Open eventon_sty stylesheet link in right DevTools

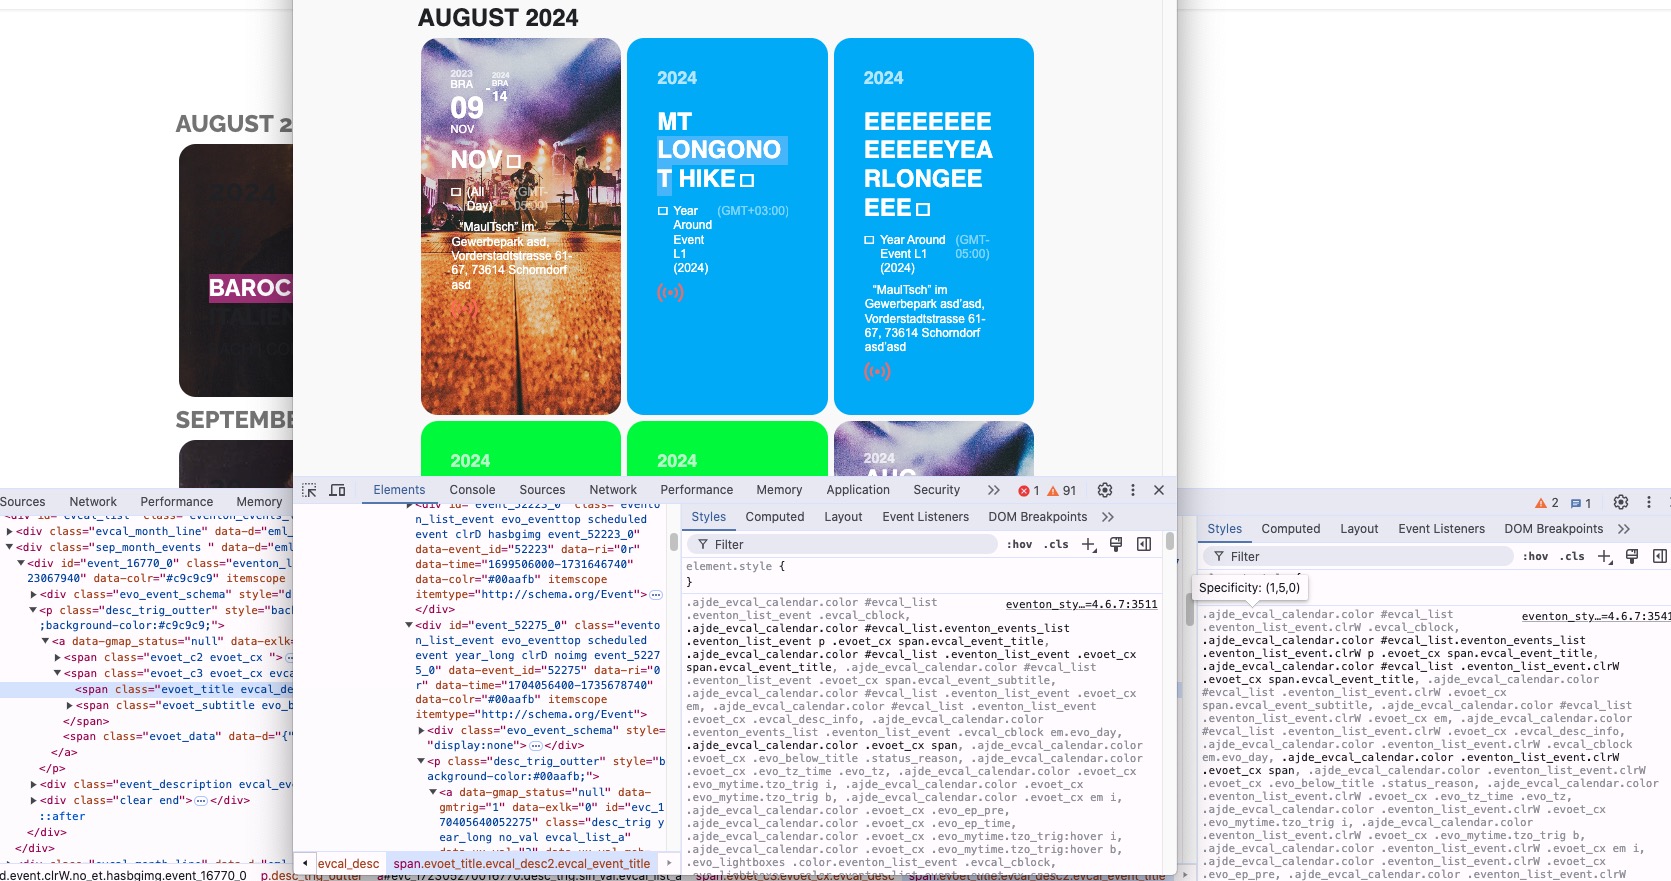1596,616
